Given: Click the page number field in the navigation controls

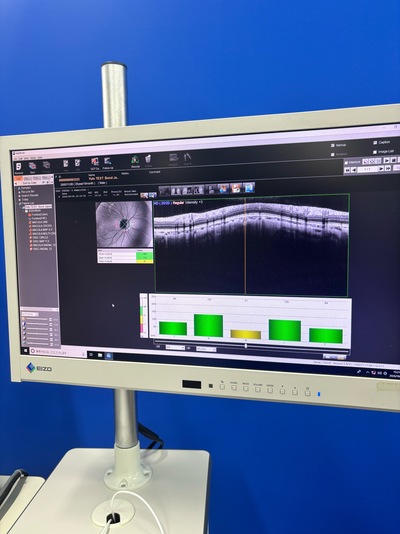Looking at the screenshot, I should (367, 169).
